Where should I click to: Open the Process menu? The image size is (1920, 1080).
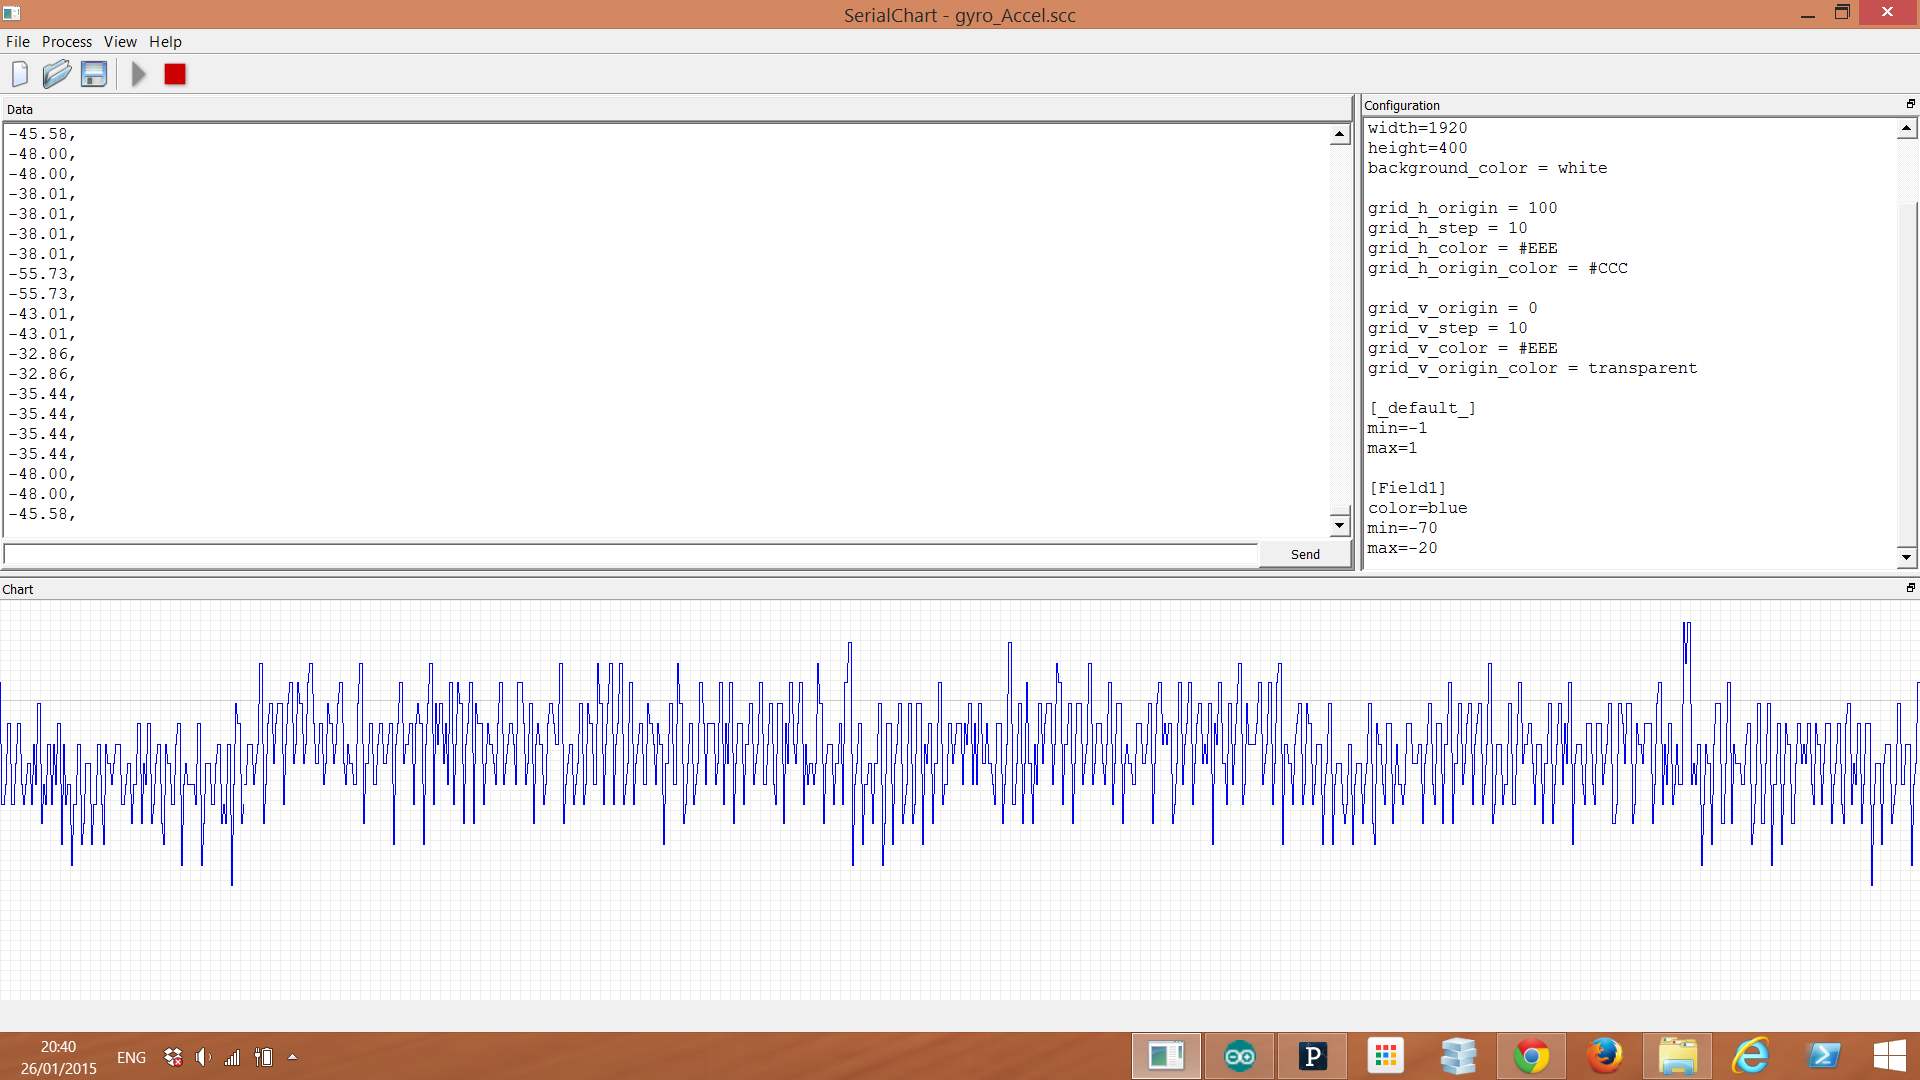[x=66, y=42]
